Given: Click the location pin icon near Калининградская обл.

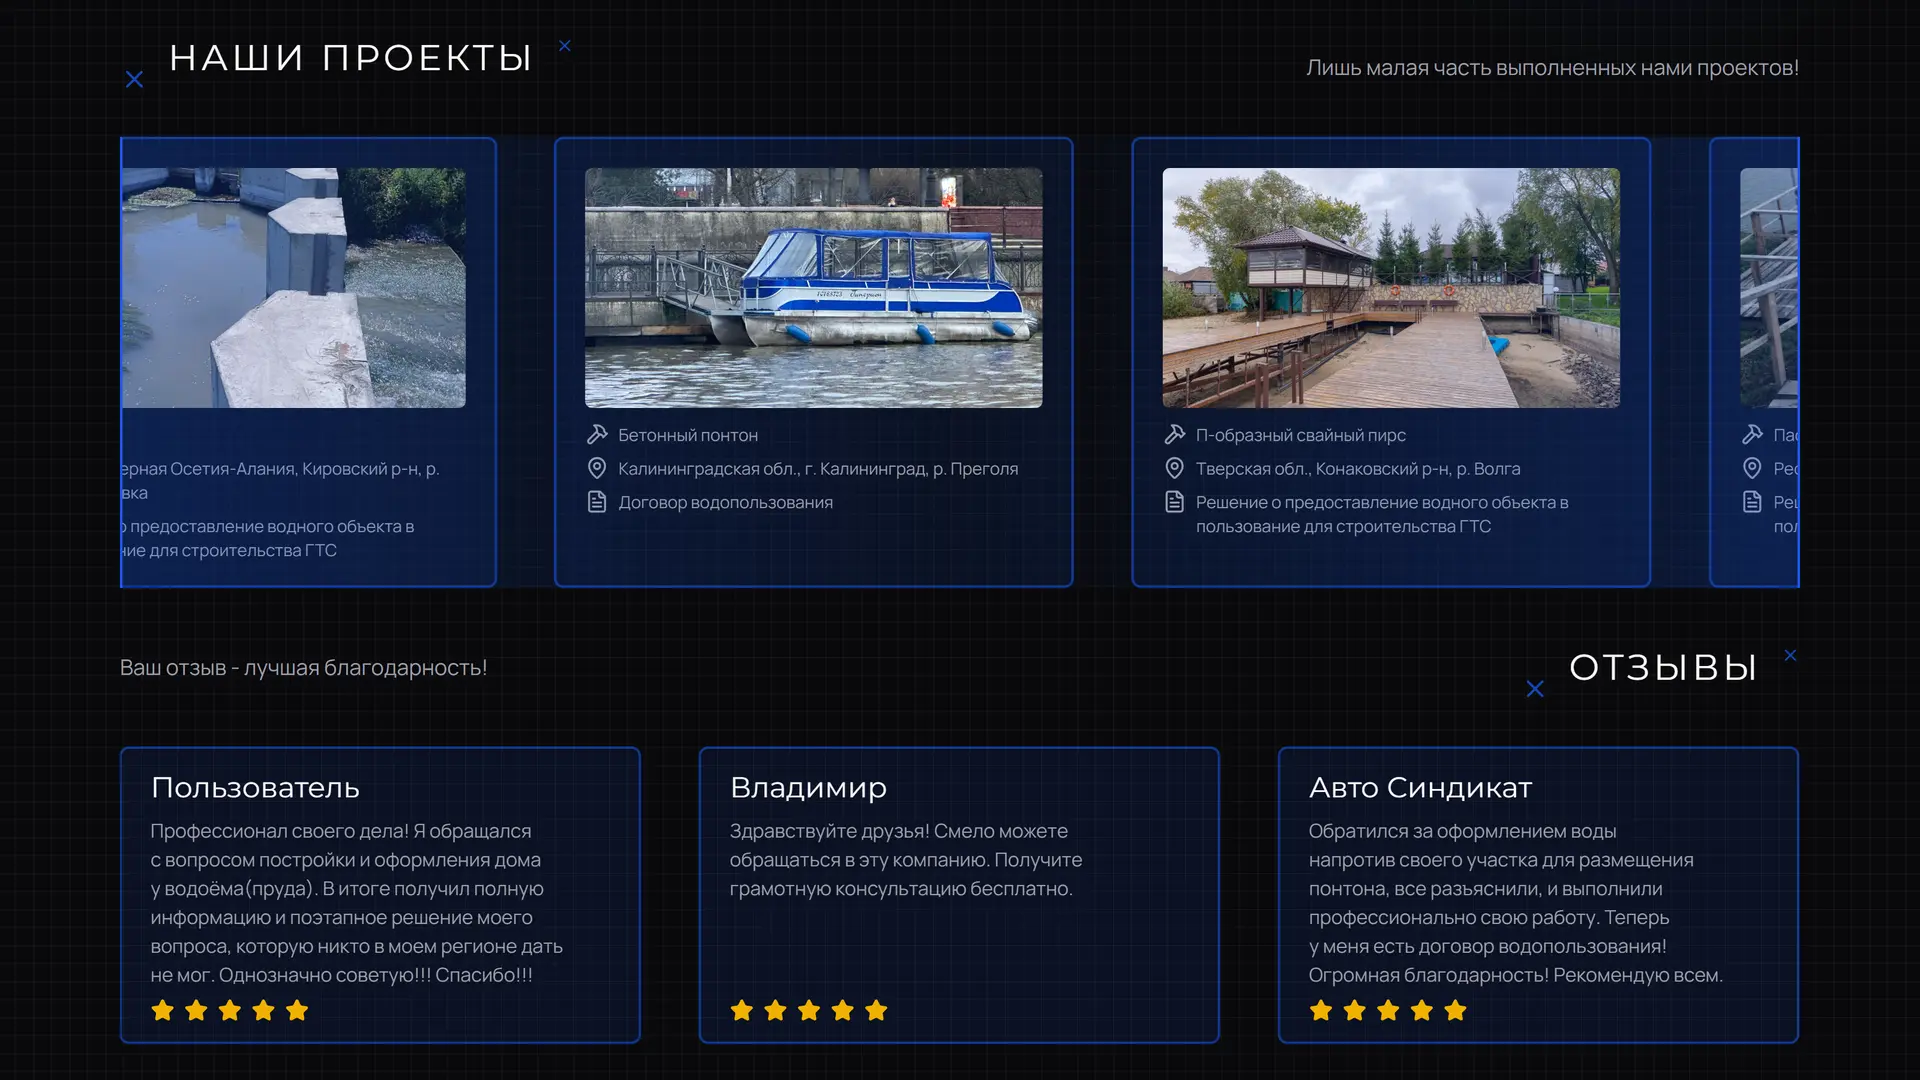Looking at the screenshot, I should pyautogui.click(x=597, y=467).
